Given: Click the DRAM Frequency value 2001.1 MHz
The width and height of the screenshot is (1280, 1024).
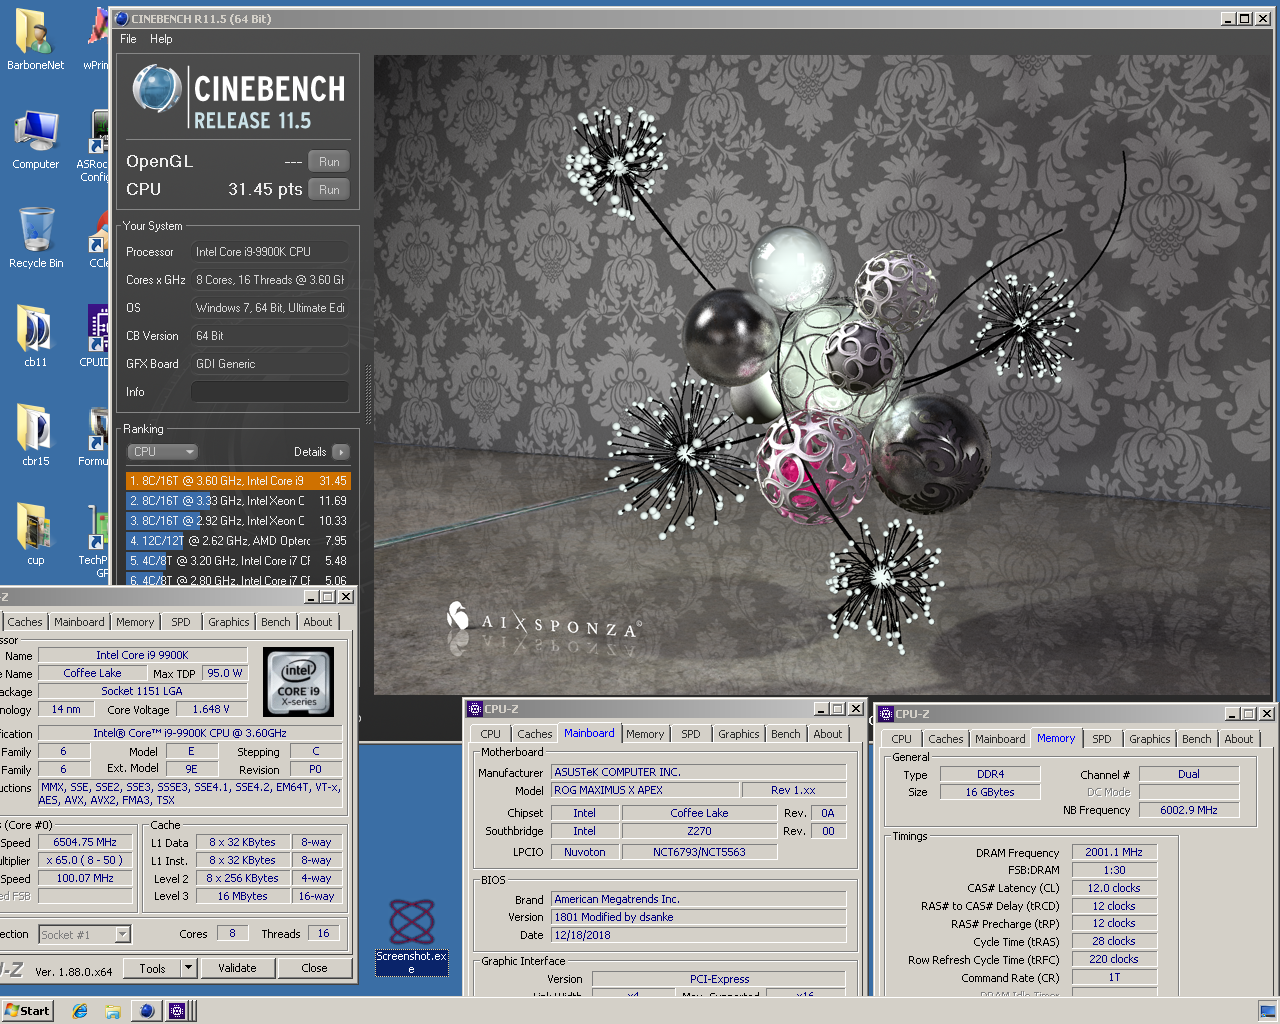Looking at the screenshot, I should (x=1114, y=852).
